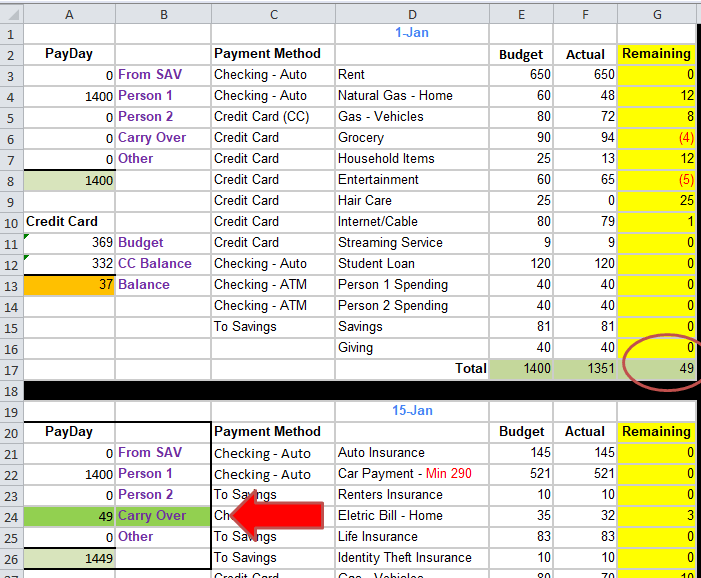Click the Streaming Service cell

(412, 243)
